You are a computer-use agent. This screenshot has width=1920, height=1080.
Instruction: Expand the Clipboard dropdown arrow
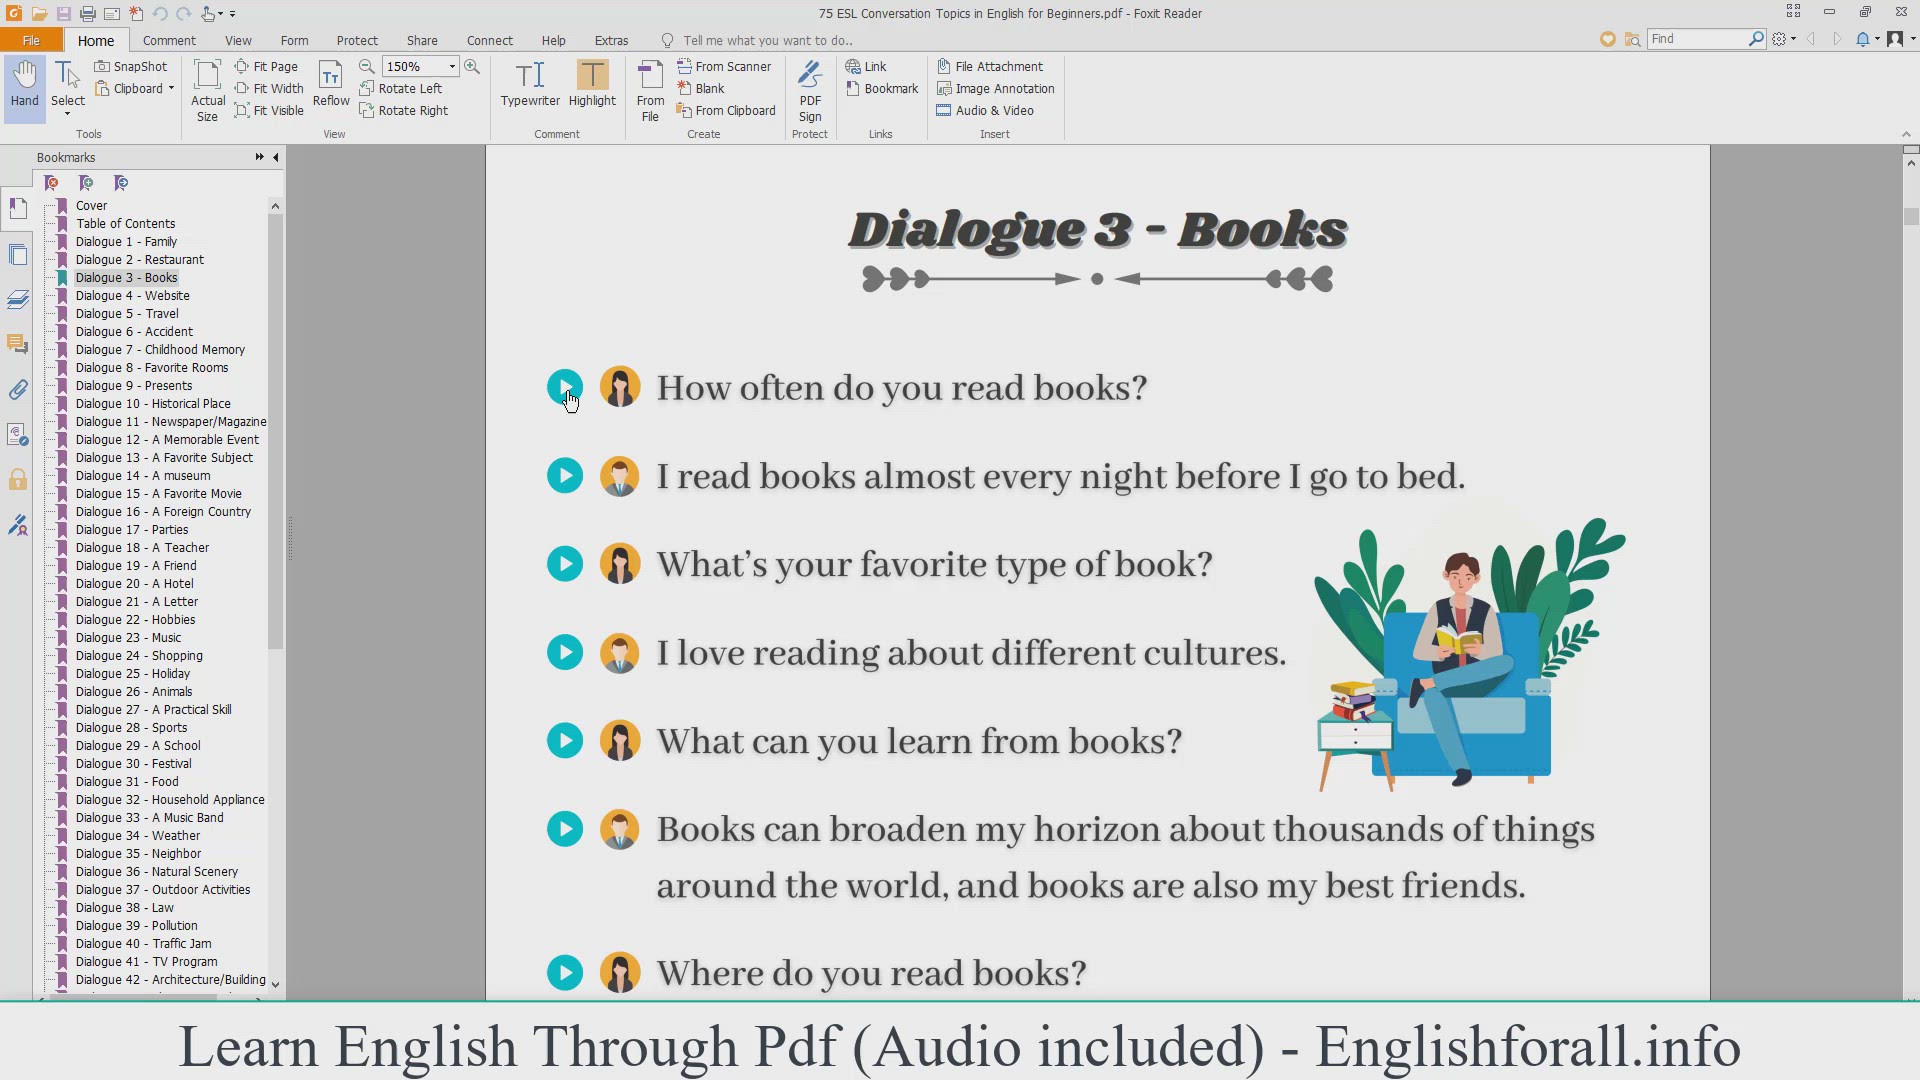171,89
